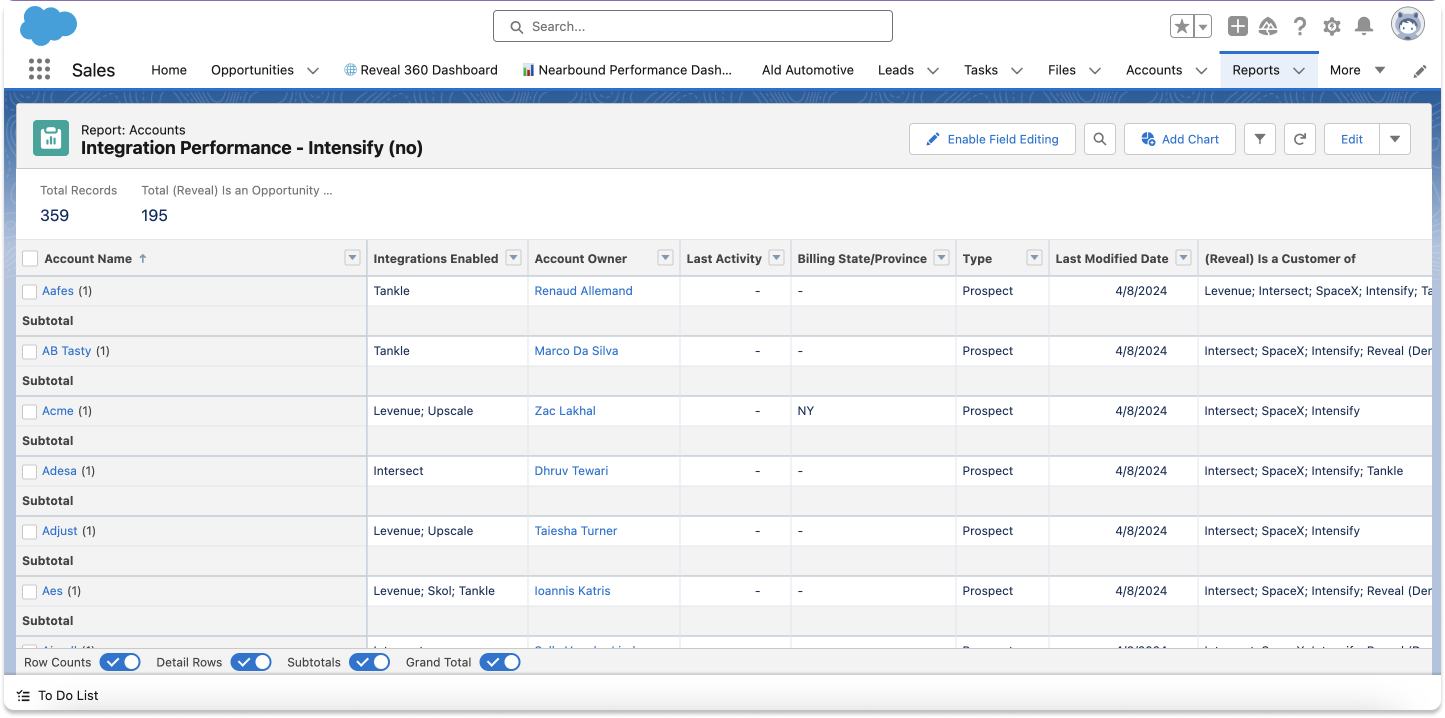Click the pencil to edit navigation bar
1445x718 pixels.
(x=1420, y=71)
